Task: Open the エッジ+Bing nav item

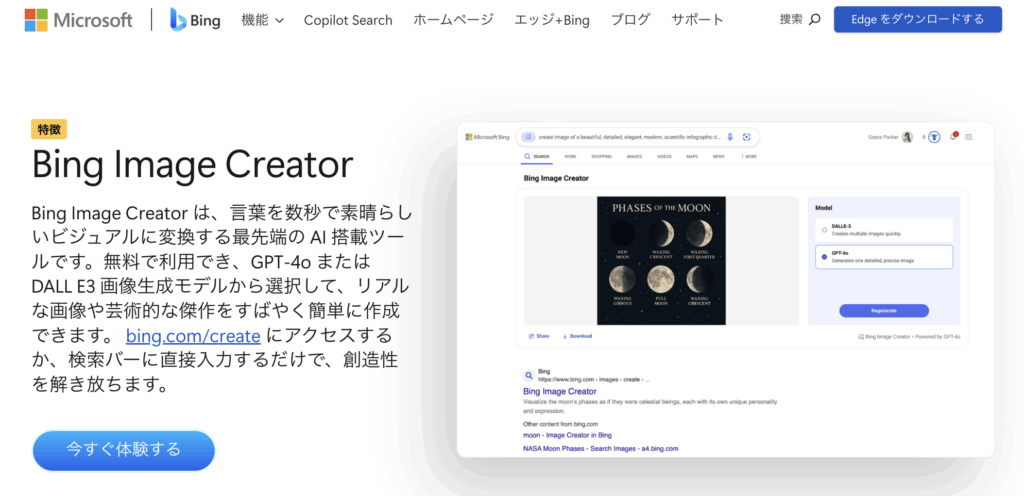Action: tap(552, 20)
